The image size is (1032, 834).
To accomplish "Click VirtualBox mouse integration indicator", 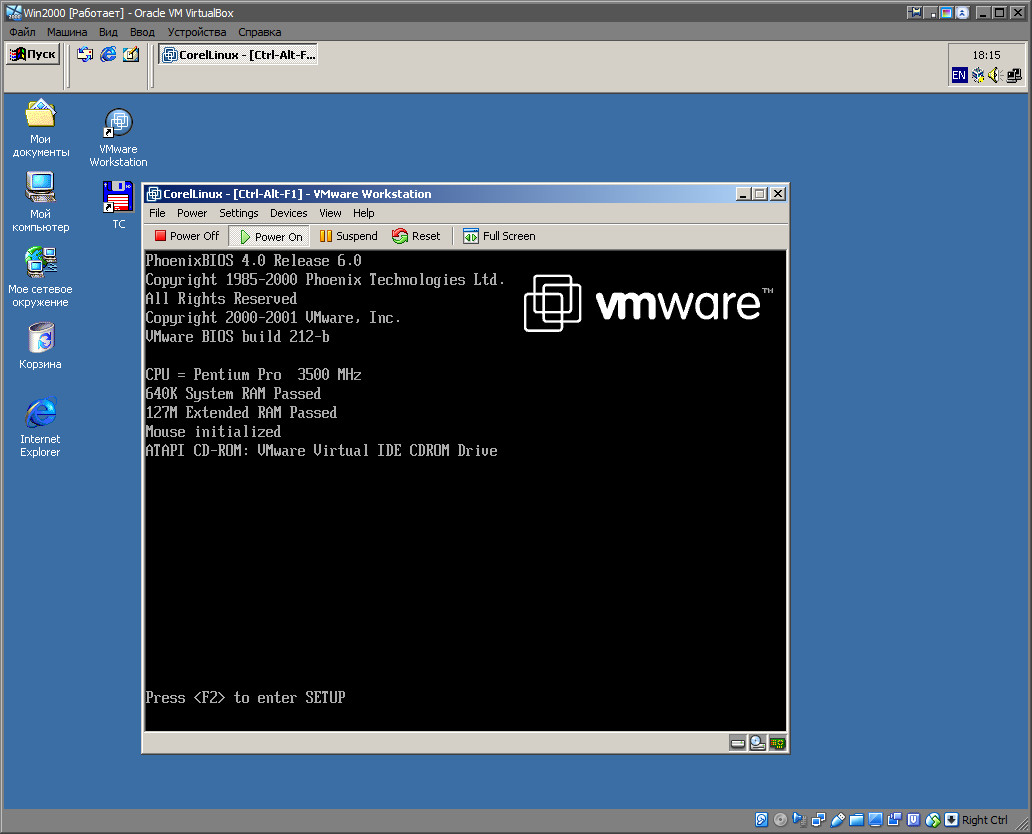I will tap(933, 820).
